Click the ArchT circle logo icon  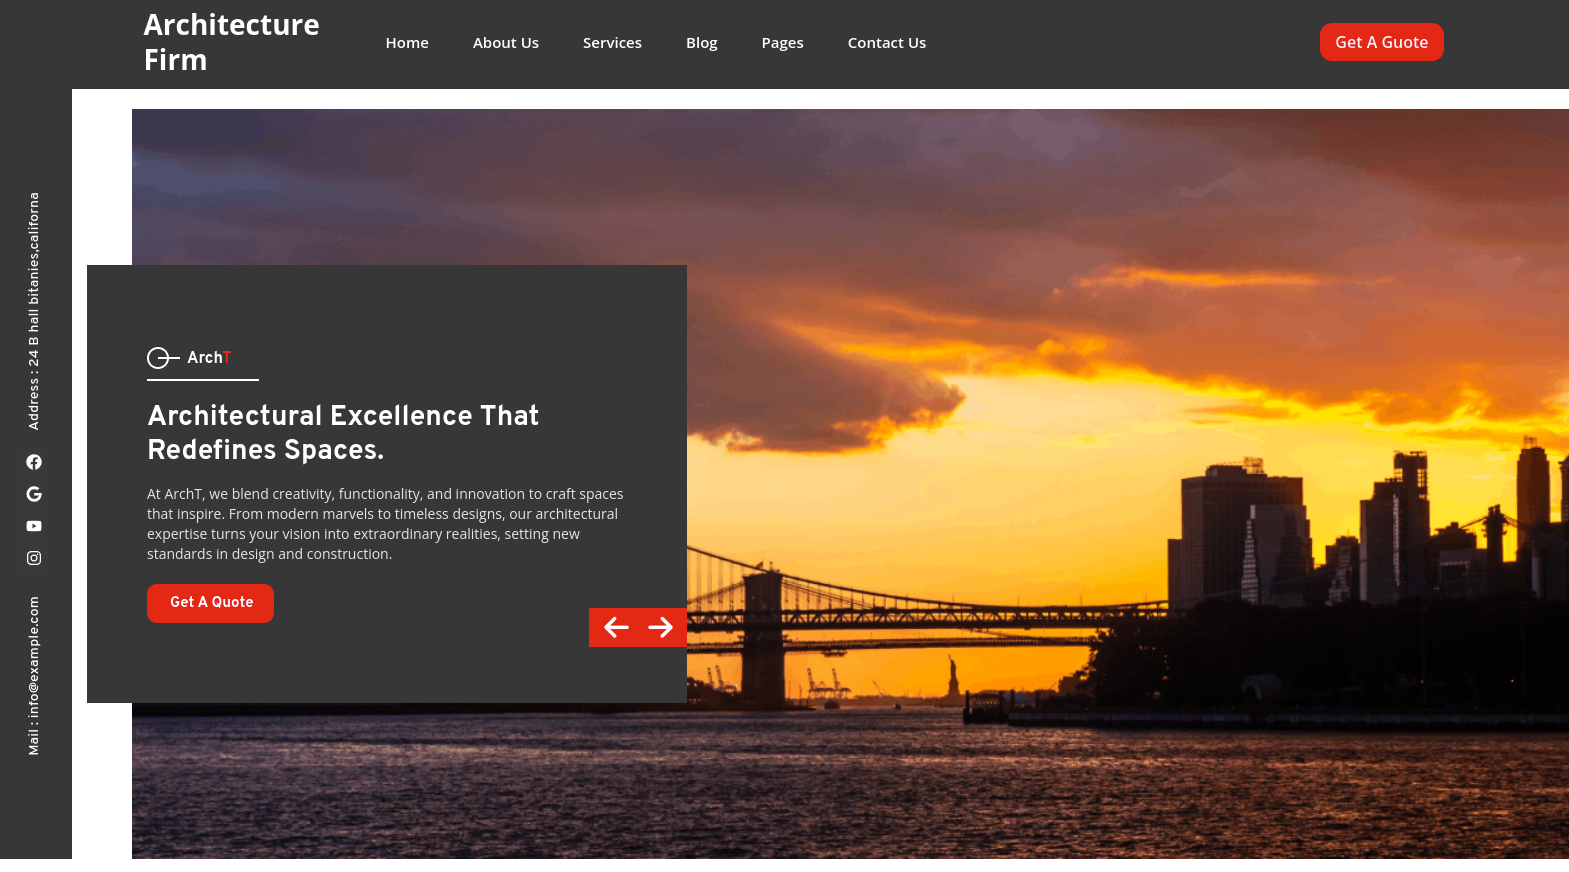pos(163,358)
